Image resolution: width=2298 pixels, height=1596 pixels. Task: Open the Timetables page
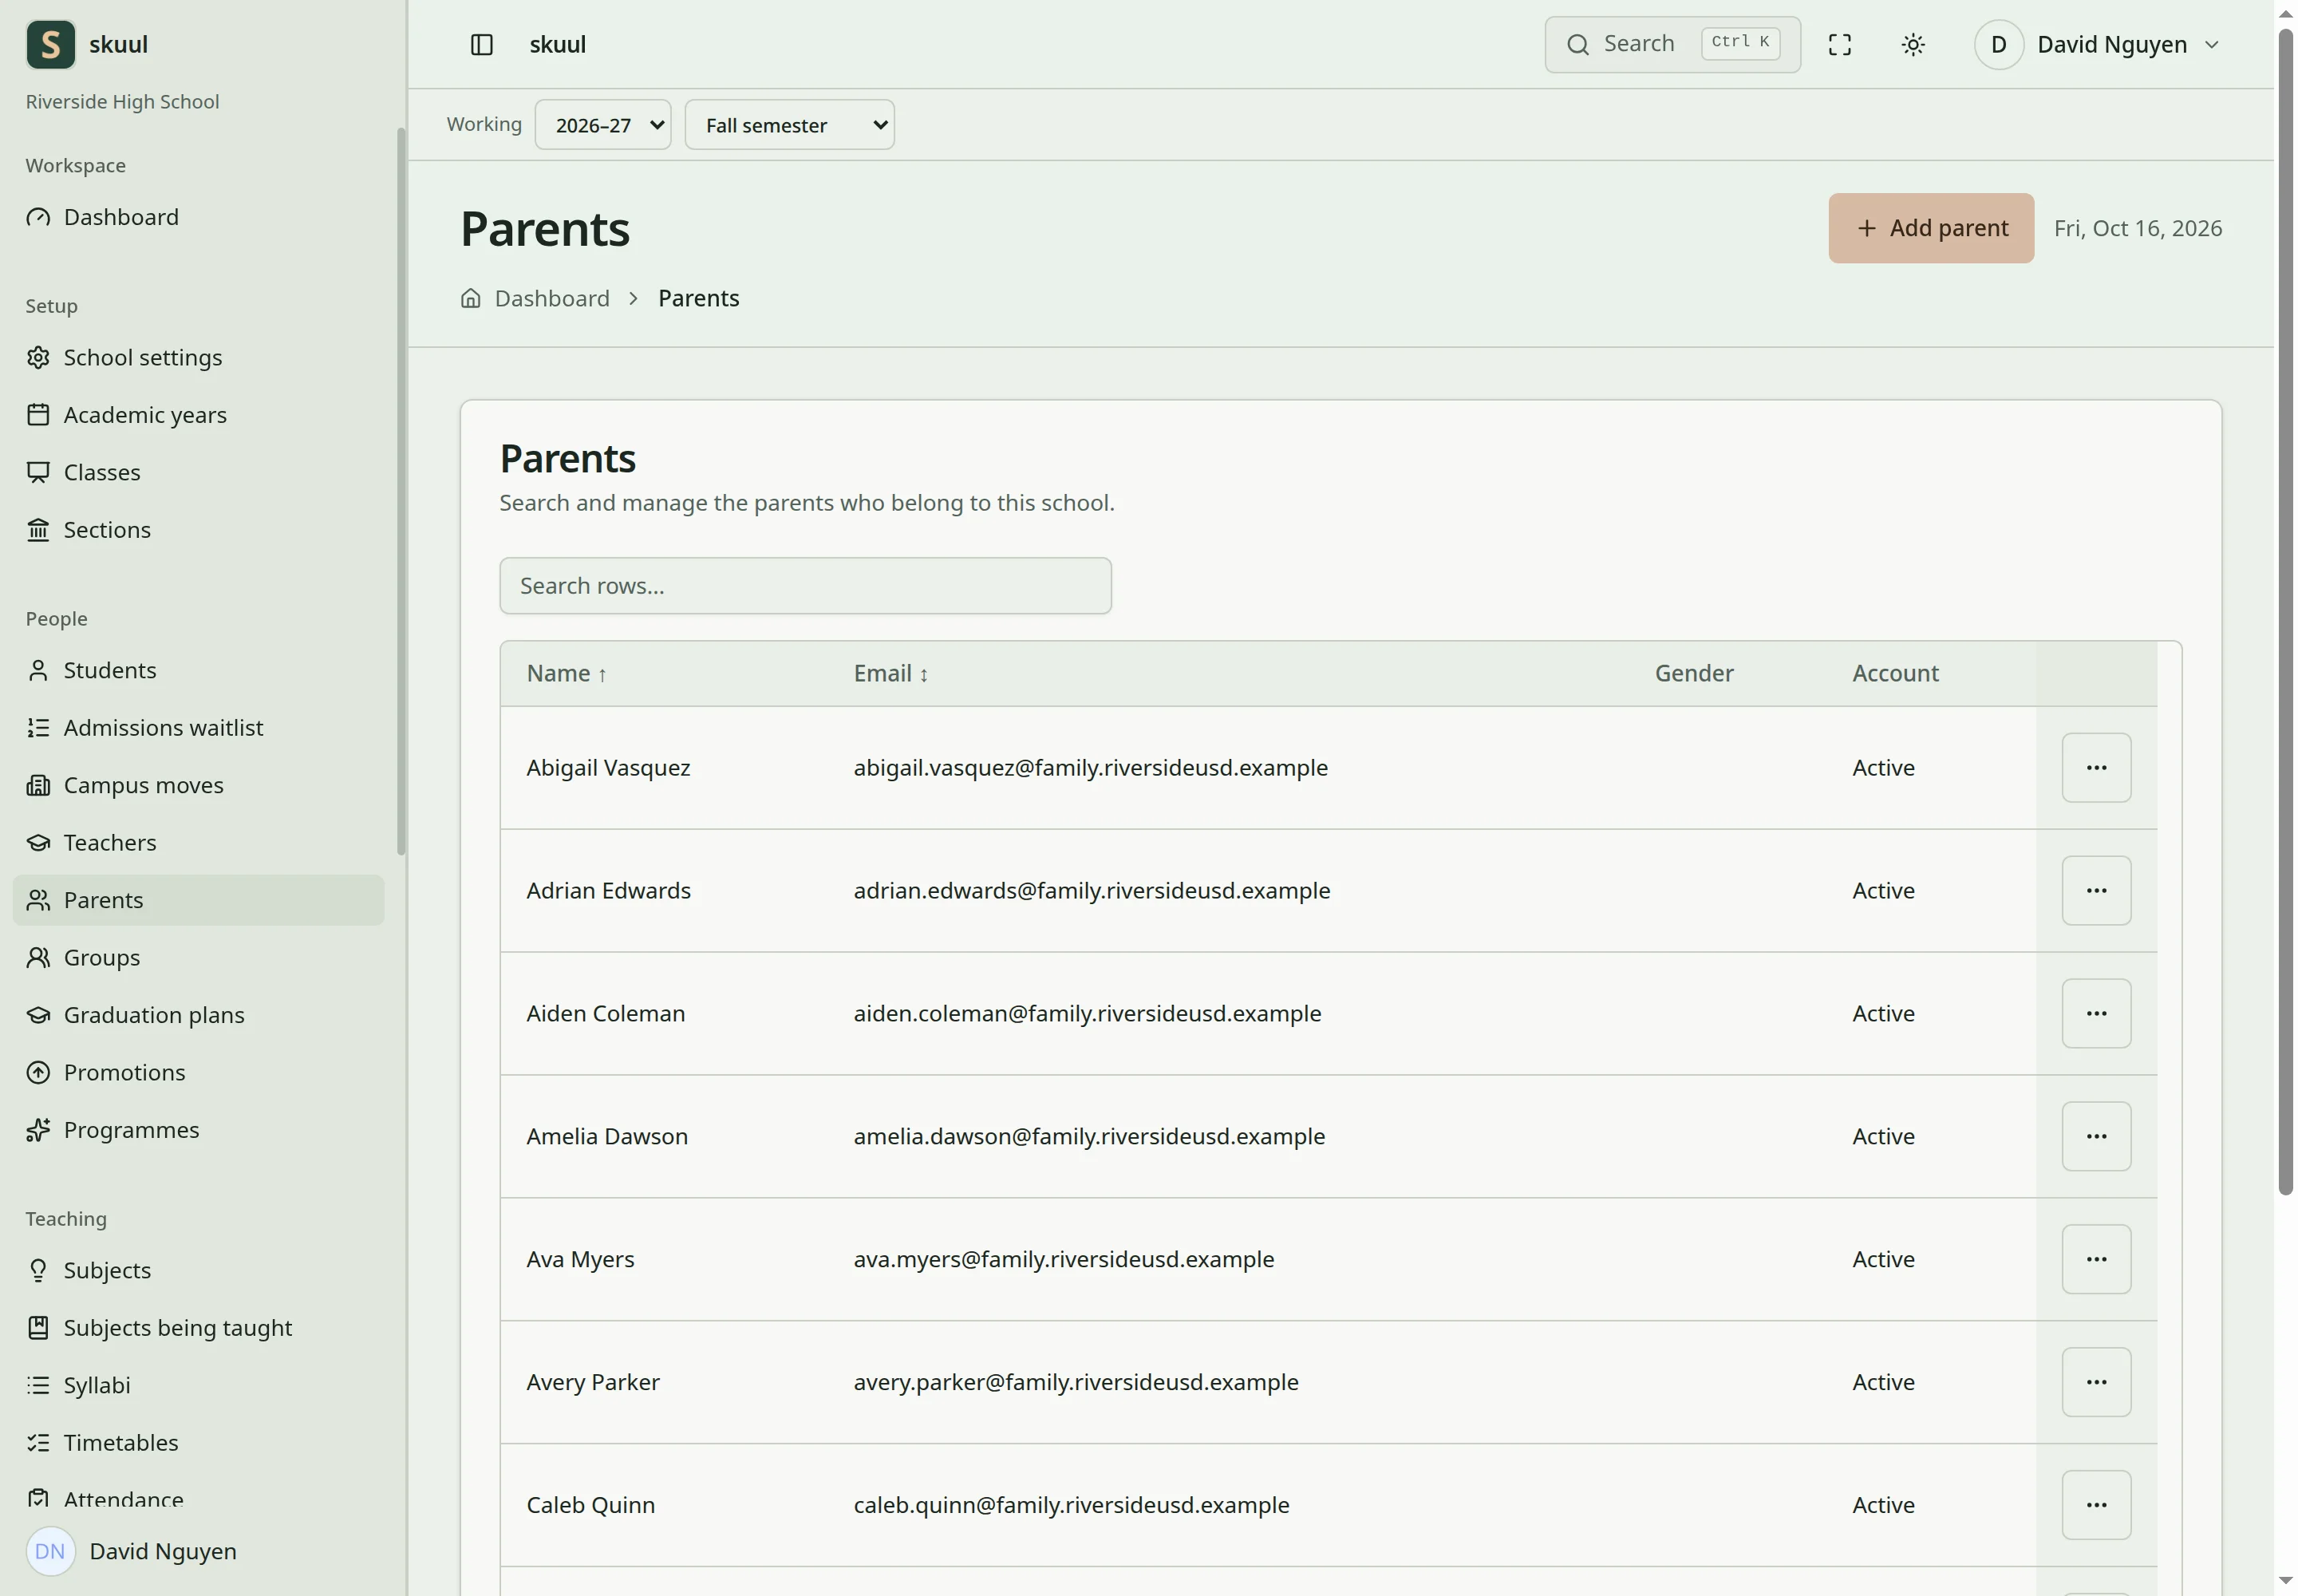(198, 1443)
